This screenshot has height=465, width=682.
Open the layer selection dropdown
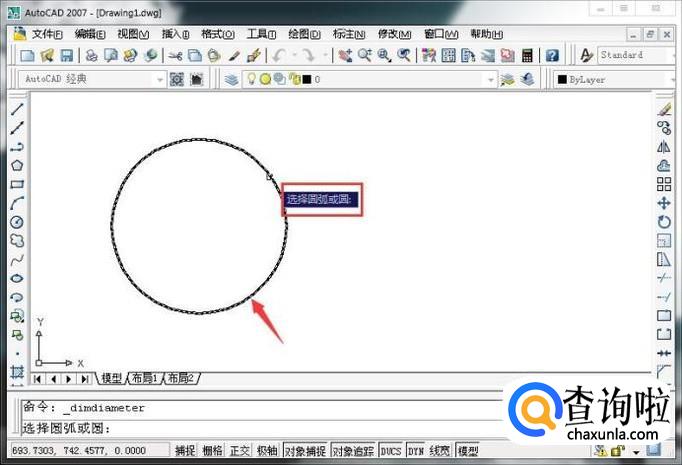click(x=490, y=79)
